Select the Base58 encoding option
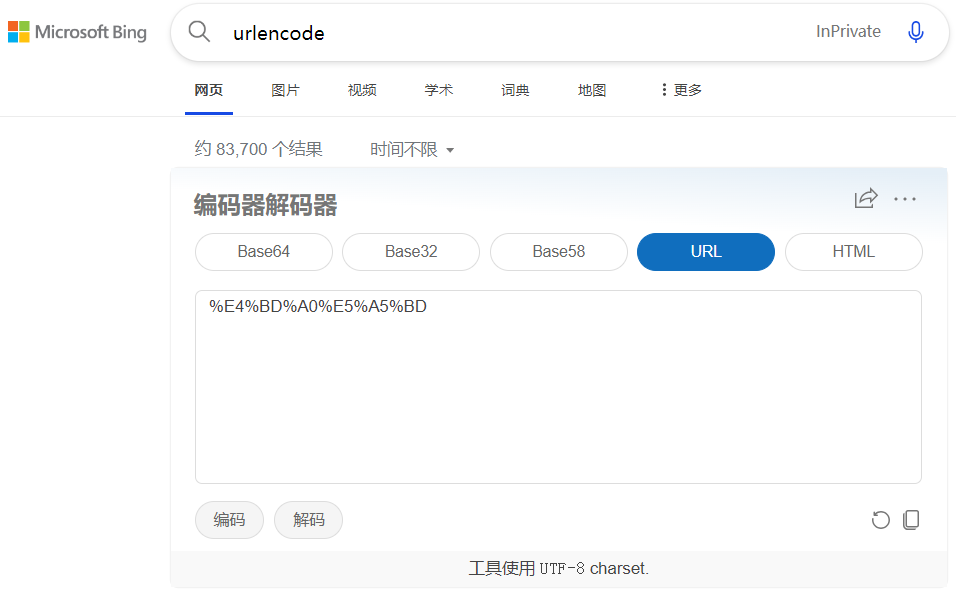Screen dimensions: 956x590 click(558, 252)
